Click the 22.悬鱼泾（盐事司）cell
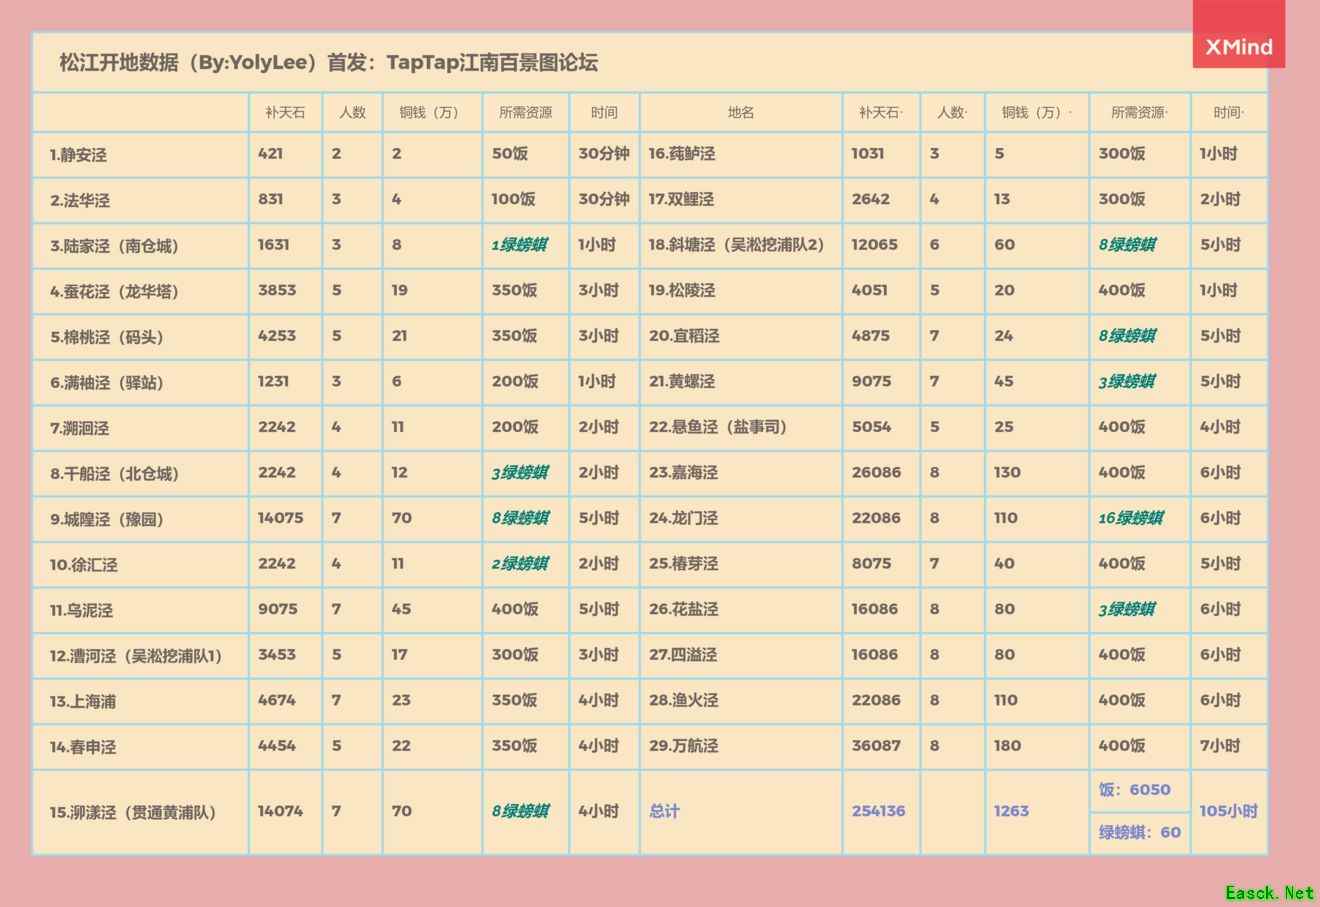 coord(718,427)
